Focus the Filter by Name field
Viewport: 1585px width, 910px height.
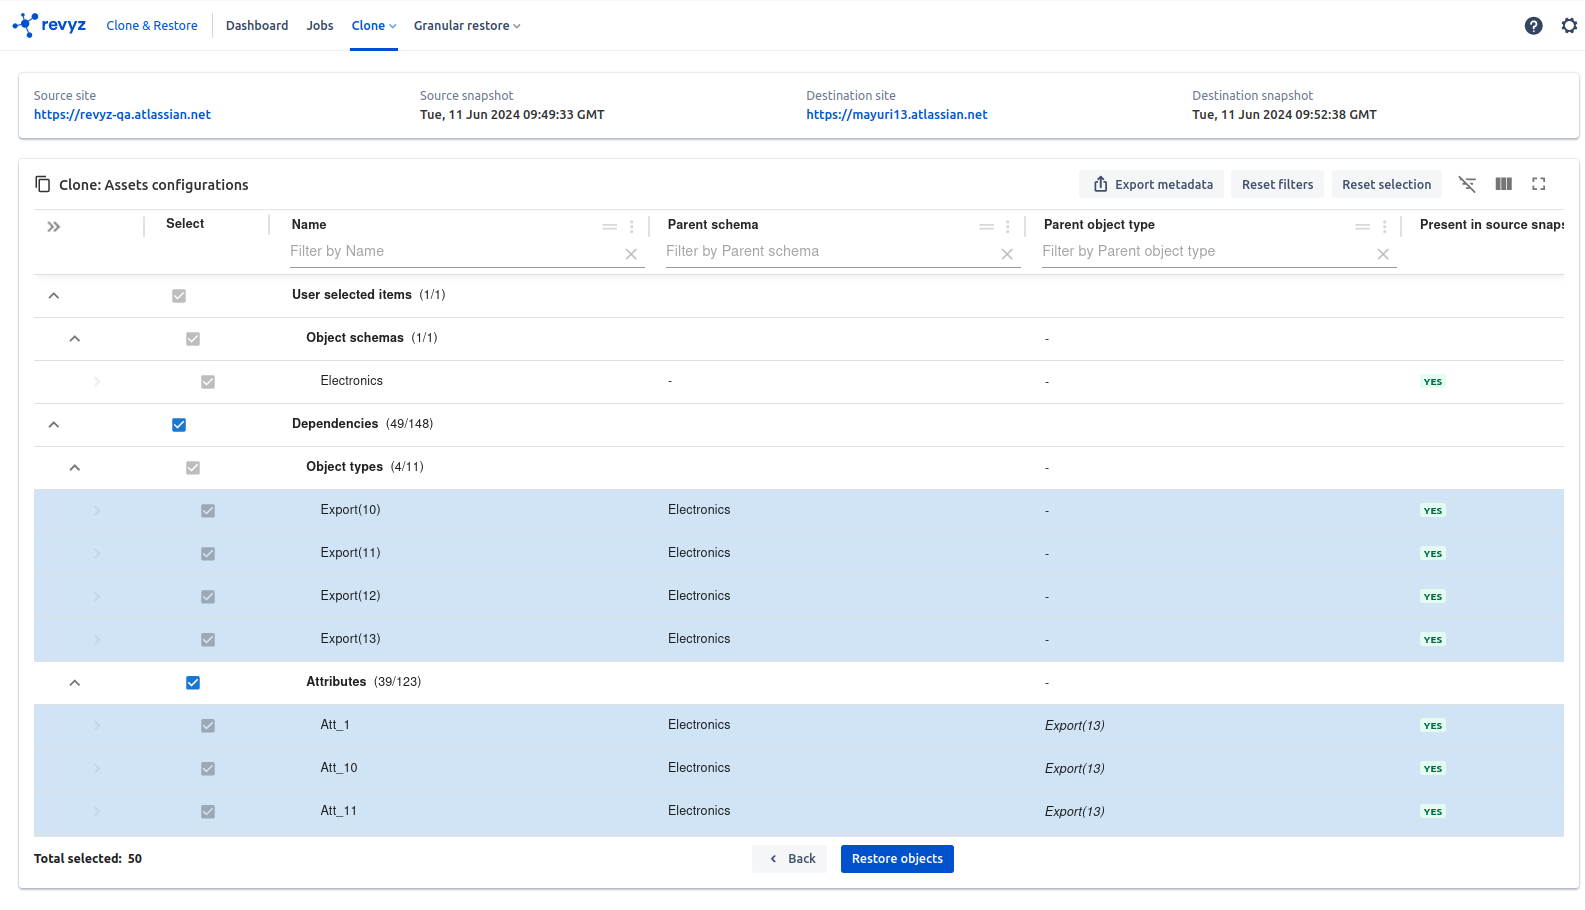tap(455, 252)
